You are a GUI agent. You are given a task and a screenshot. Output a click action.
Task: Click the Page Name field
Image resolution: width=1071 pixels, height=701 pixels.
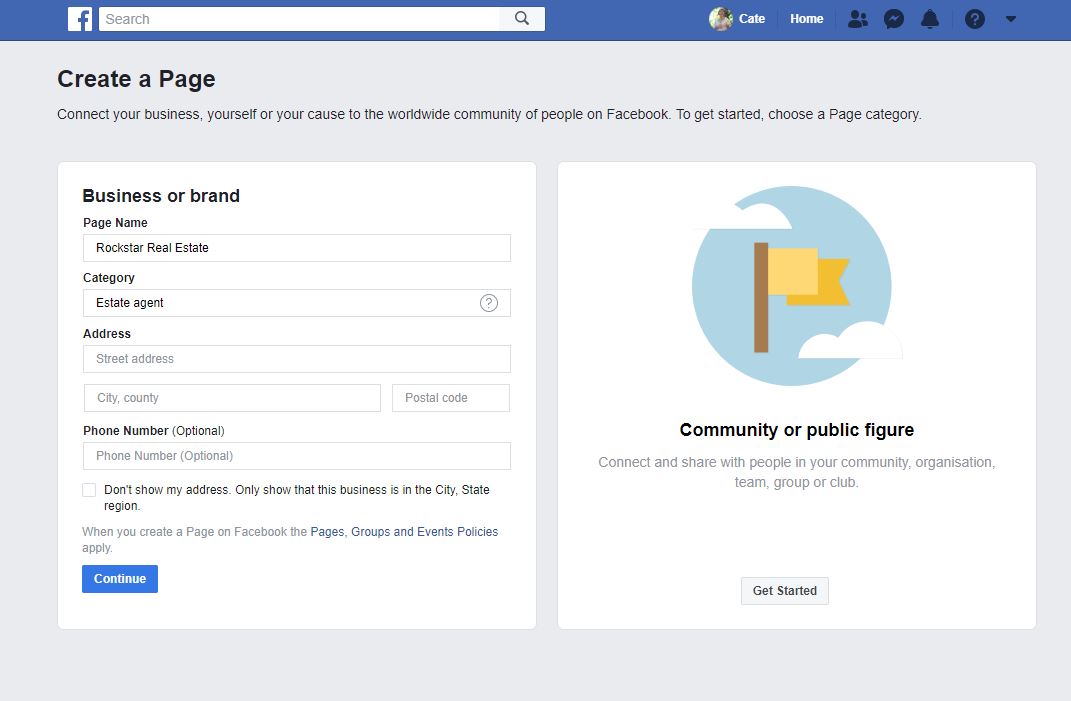[x=296, y=248]
